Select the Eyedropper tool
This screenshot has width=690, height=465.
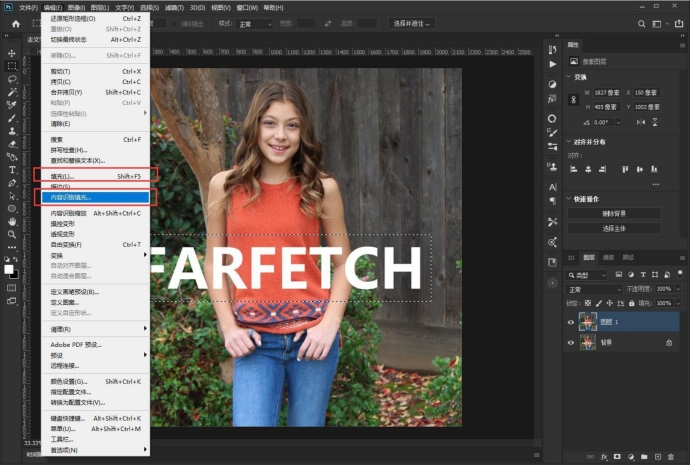[x=12, y=105]
